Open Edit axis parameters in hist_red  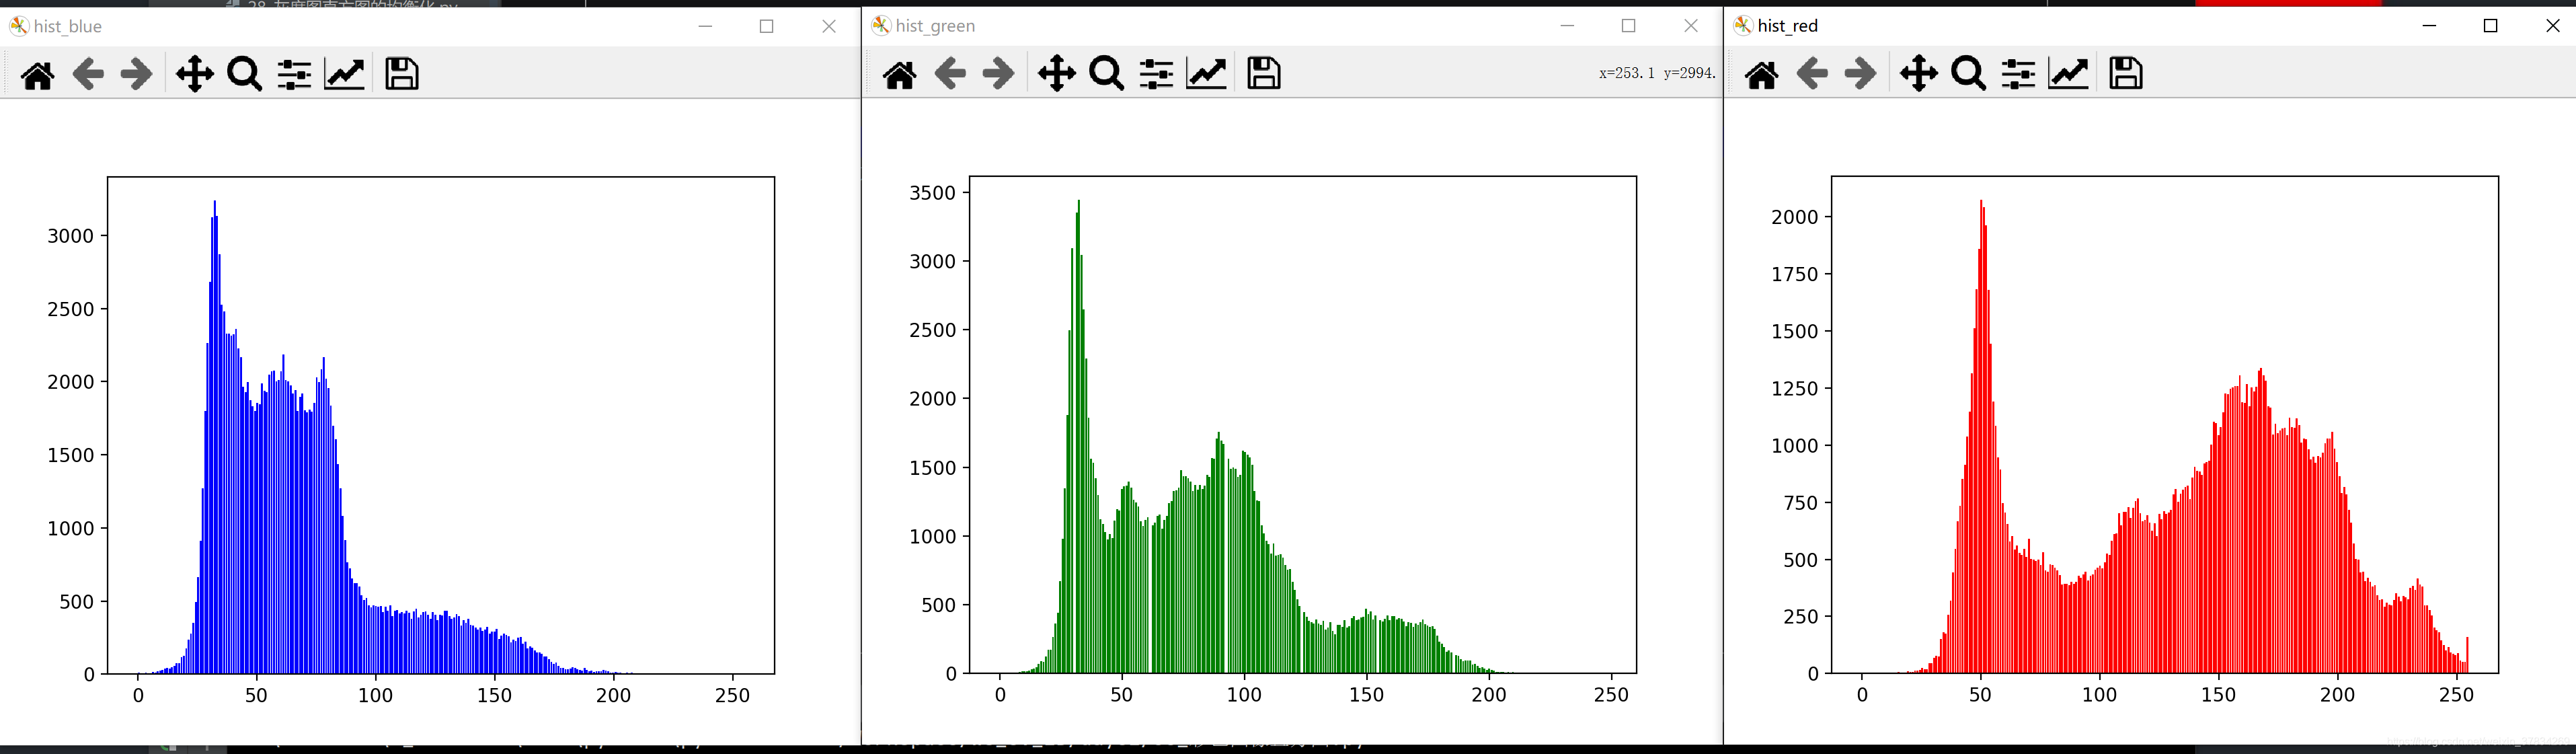pos(2069,74)
